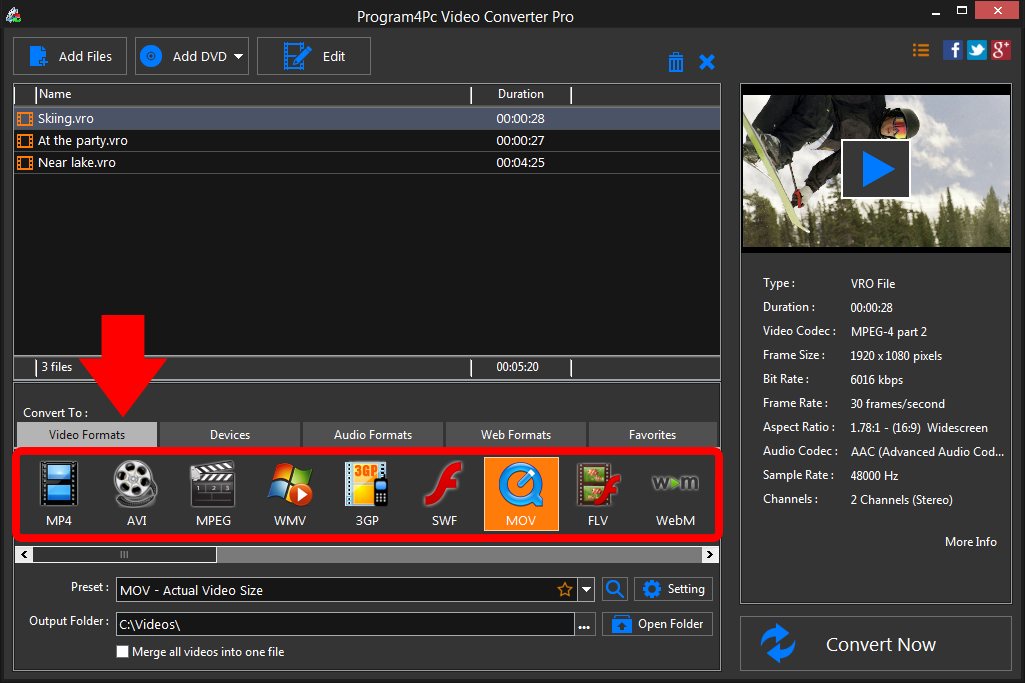
Task: Click the format list horizontal scrollbar
Action: pos(125,554)
